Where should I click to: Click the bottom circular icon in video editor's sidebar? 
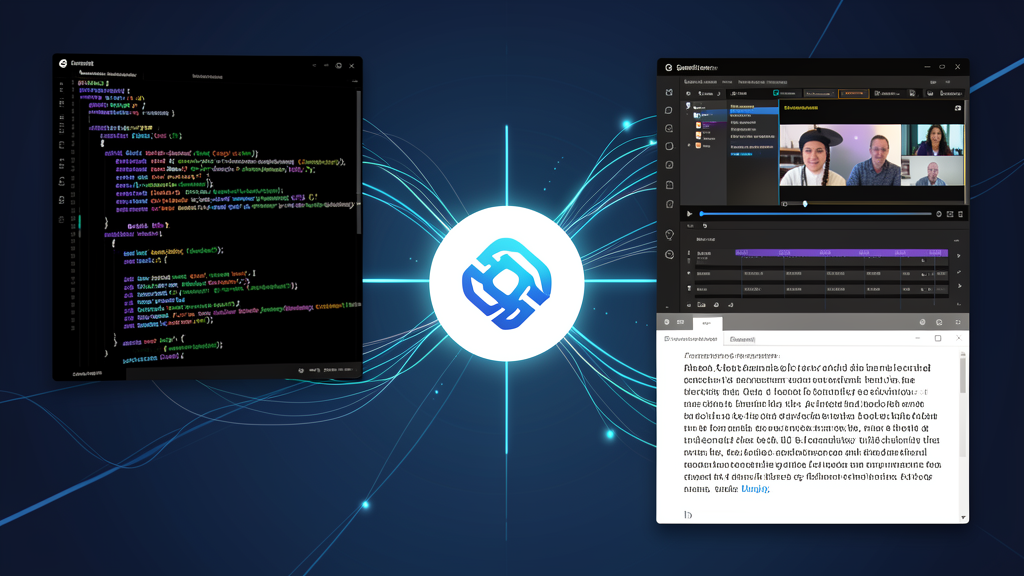point(669,255)
